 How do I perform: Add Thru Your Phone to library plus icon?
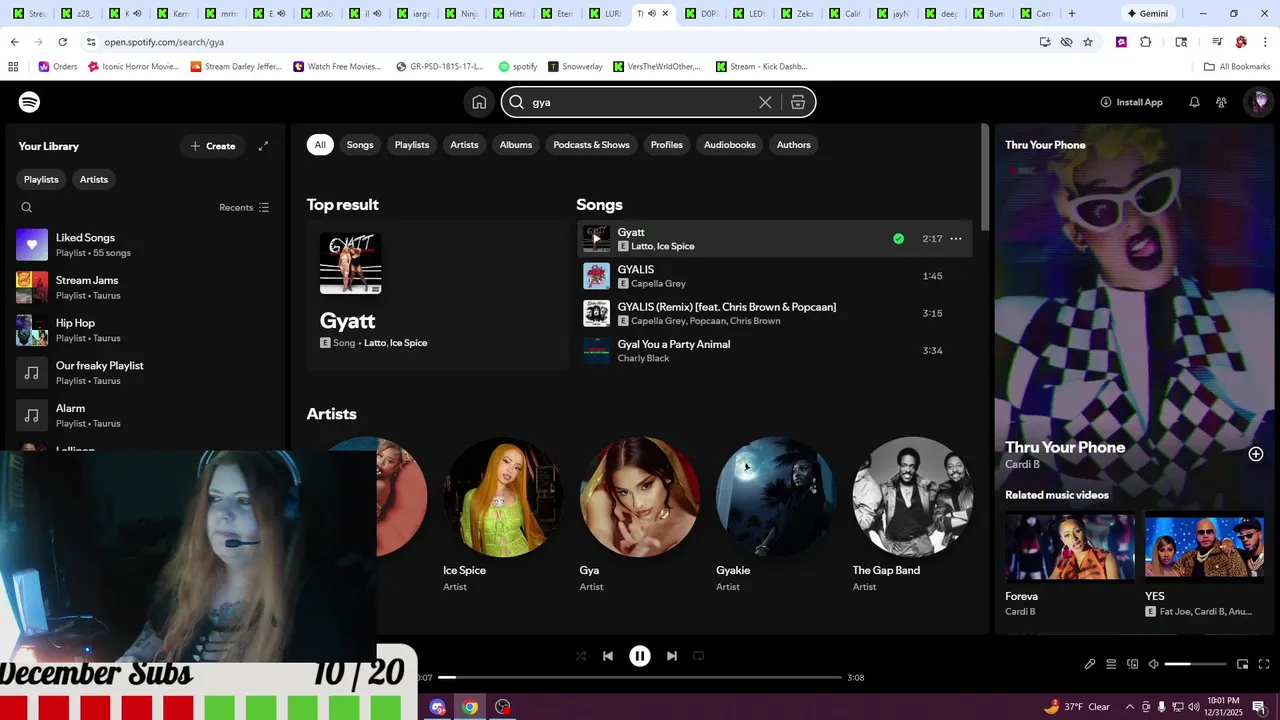tap(1256, 454)
